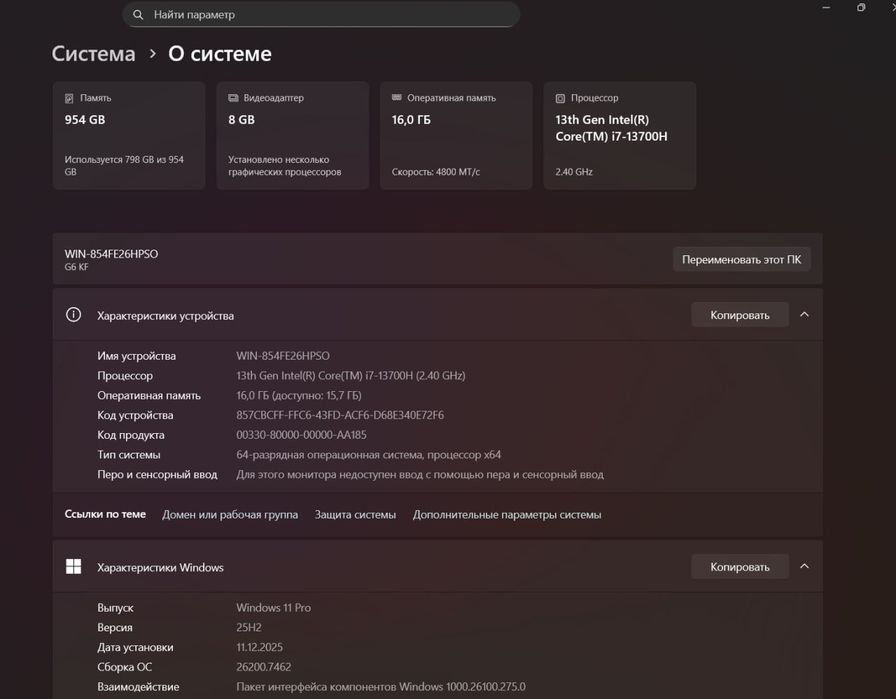Copy device specs with Копировать button

coord(740,315)
